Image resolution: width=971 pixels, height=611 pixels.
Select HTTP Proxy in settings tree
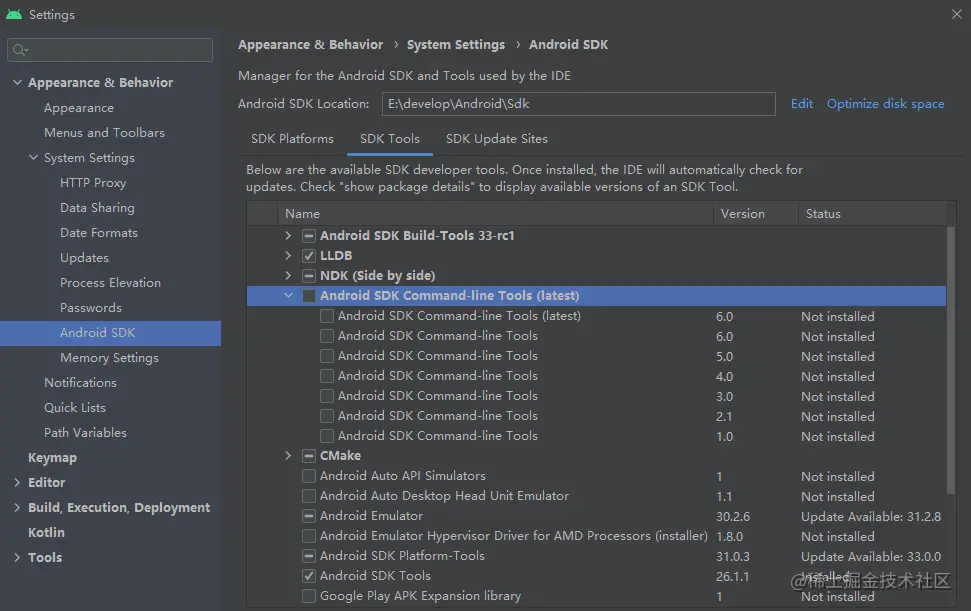point(93,183)
